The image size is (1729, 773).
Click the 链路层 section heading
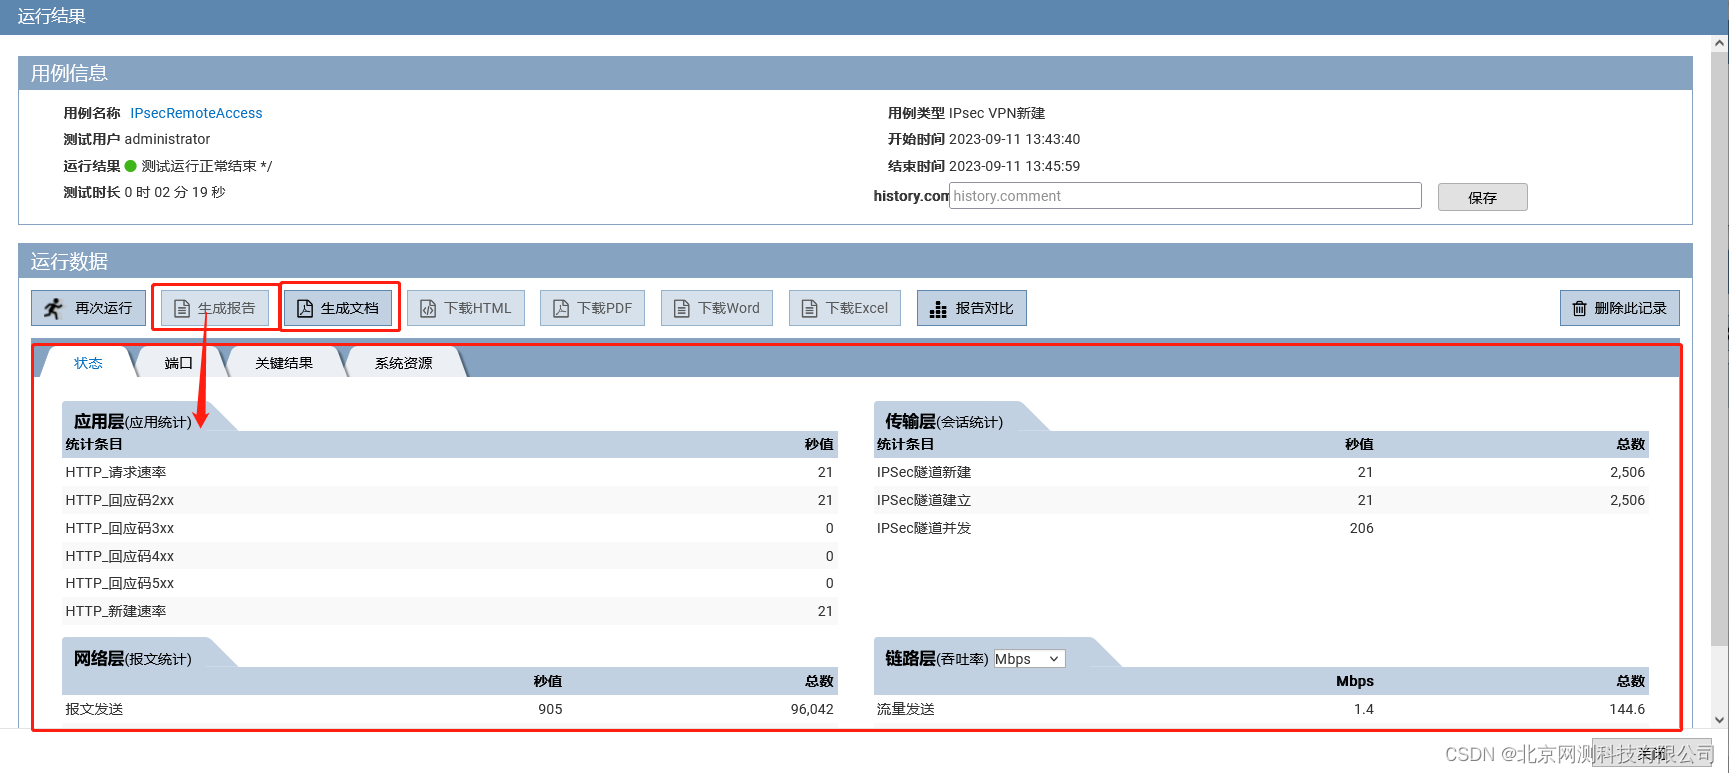(937, 658)
